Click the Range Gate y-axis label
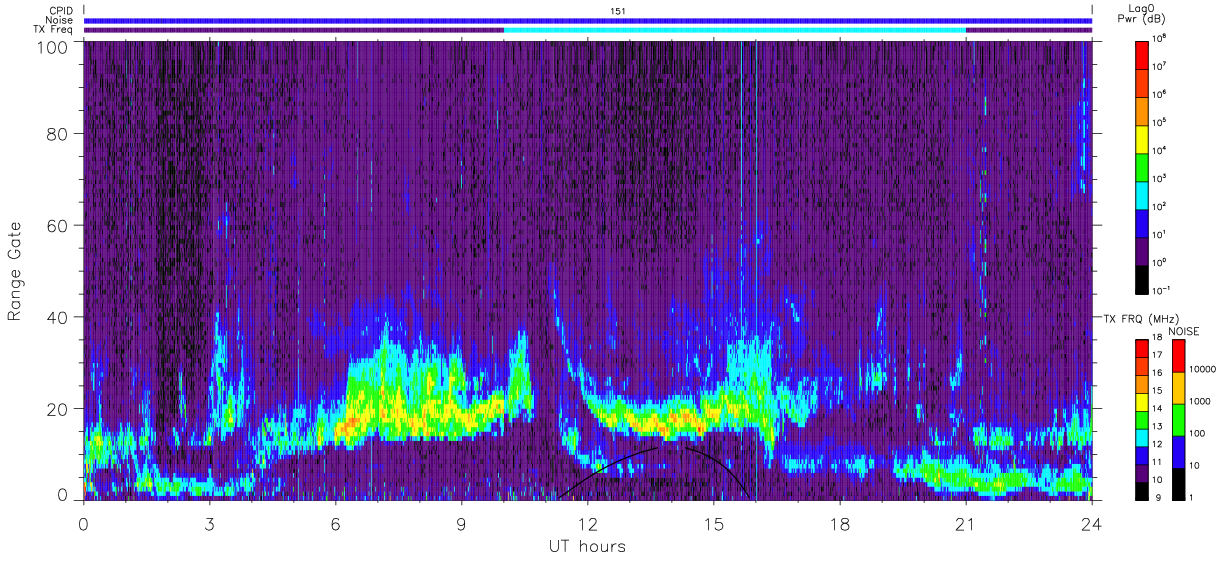1228x567 pixels. (x=16, y=271)
